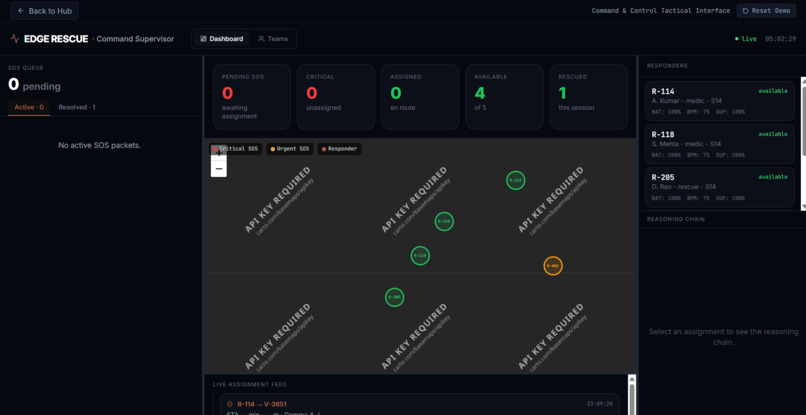Viewport: 806px width, 415px height.
Task: Select the R-205 responder map marker
Action: [394, 297]
